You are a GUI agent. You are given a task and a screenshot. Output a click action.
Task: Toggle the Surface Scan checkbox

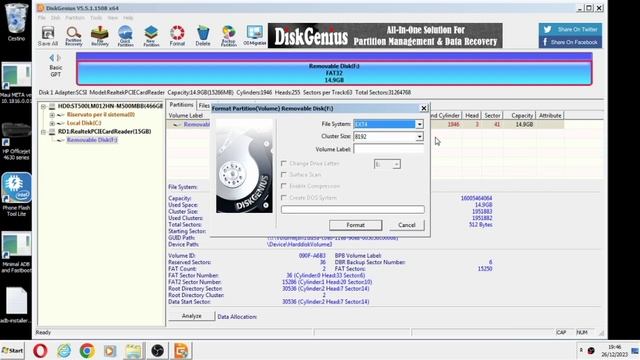(x=284, y=175)
